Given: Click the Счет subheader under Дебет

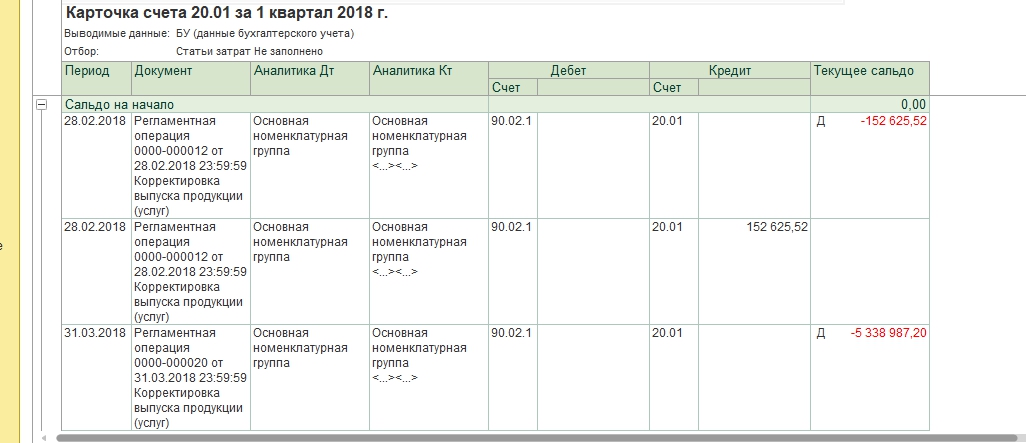Looking at the screenshot, I should (x=513, y=87).
